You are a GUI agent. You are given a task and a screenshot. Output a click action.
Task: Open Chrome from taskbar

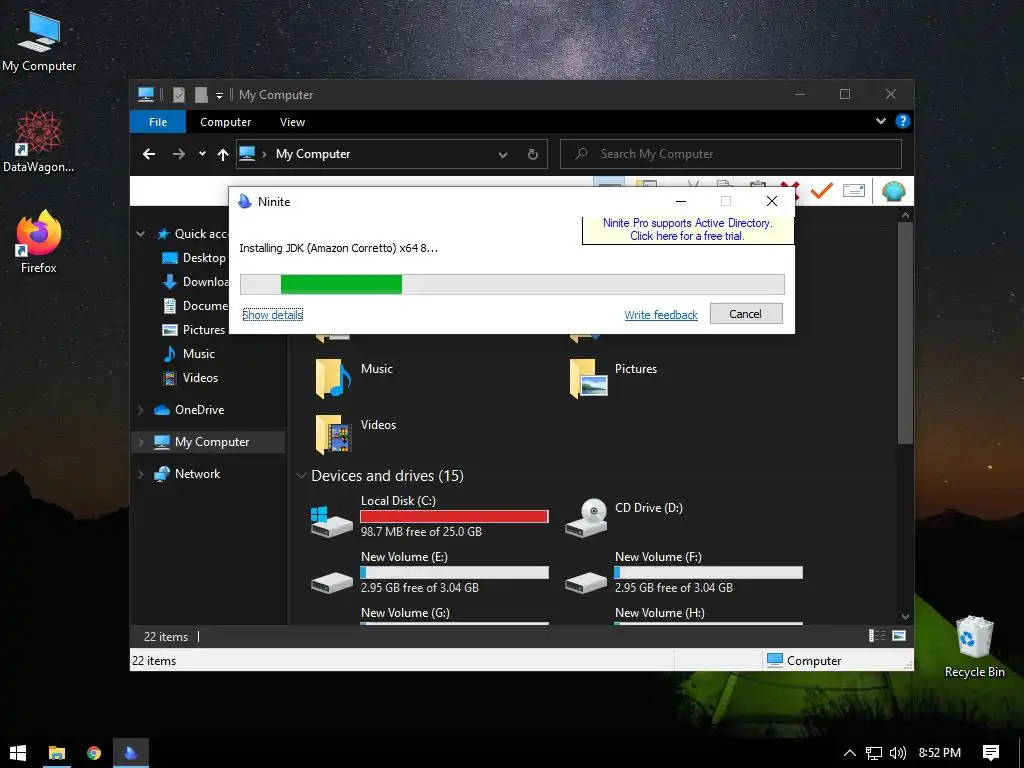pyautogui.click(x=94, y=753)
